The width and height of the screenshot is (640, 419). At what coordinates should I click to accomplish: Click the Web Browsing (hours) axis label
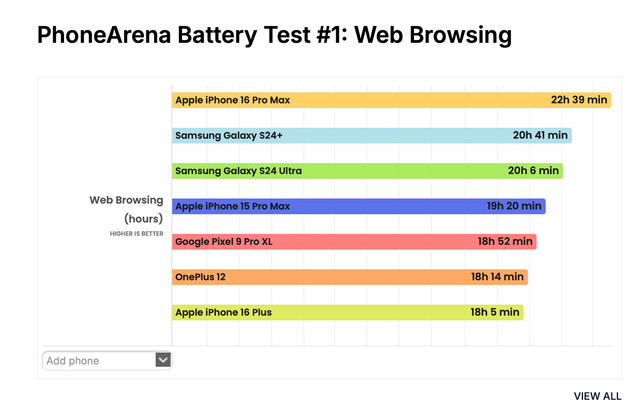coord(126,209)
